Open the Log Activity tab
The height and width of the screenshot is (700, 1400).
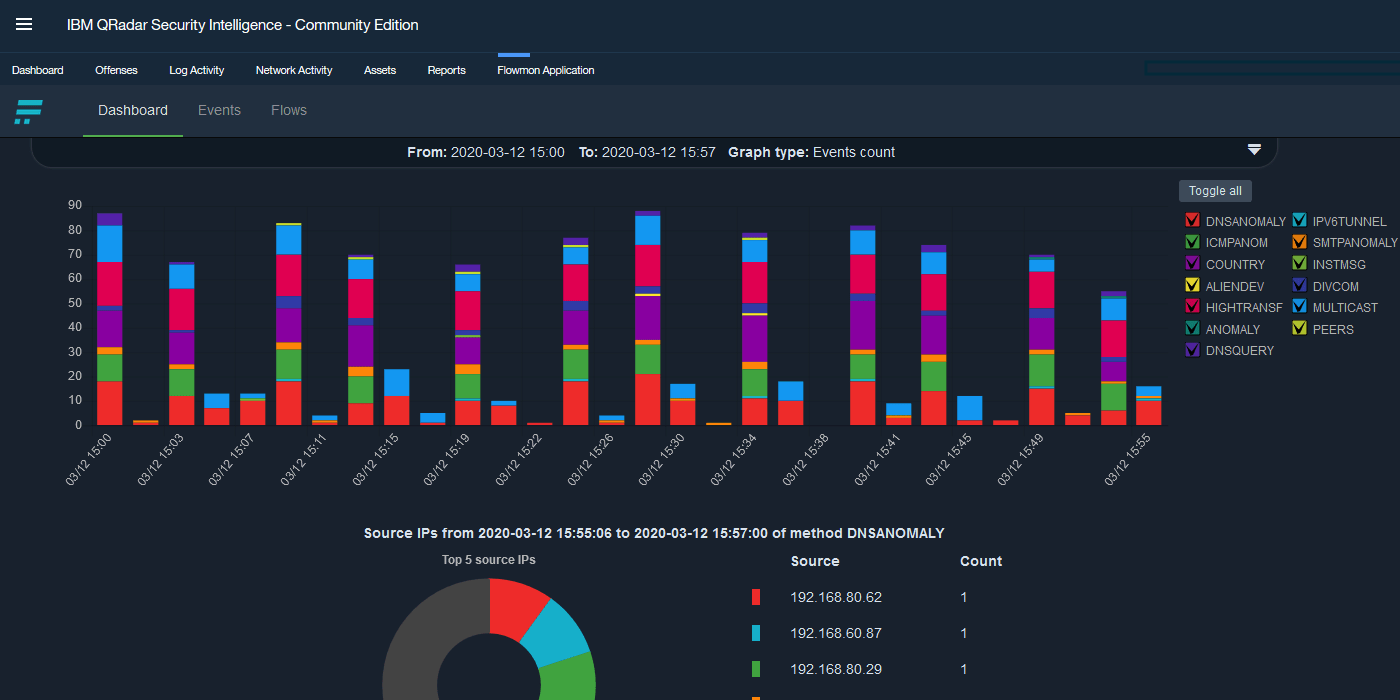pos(197,70)
